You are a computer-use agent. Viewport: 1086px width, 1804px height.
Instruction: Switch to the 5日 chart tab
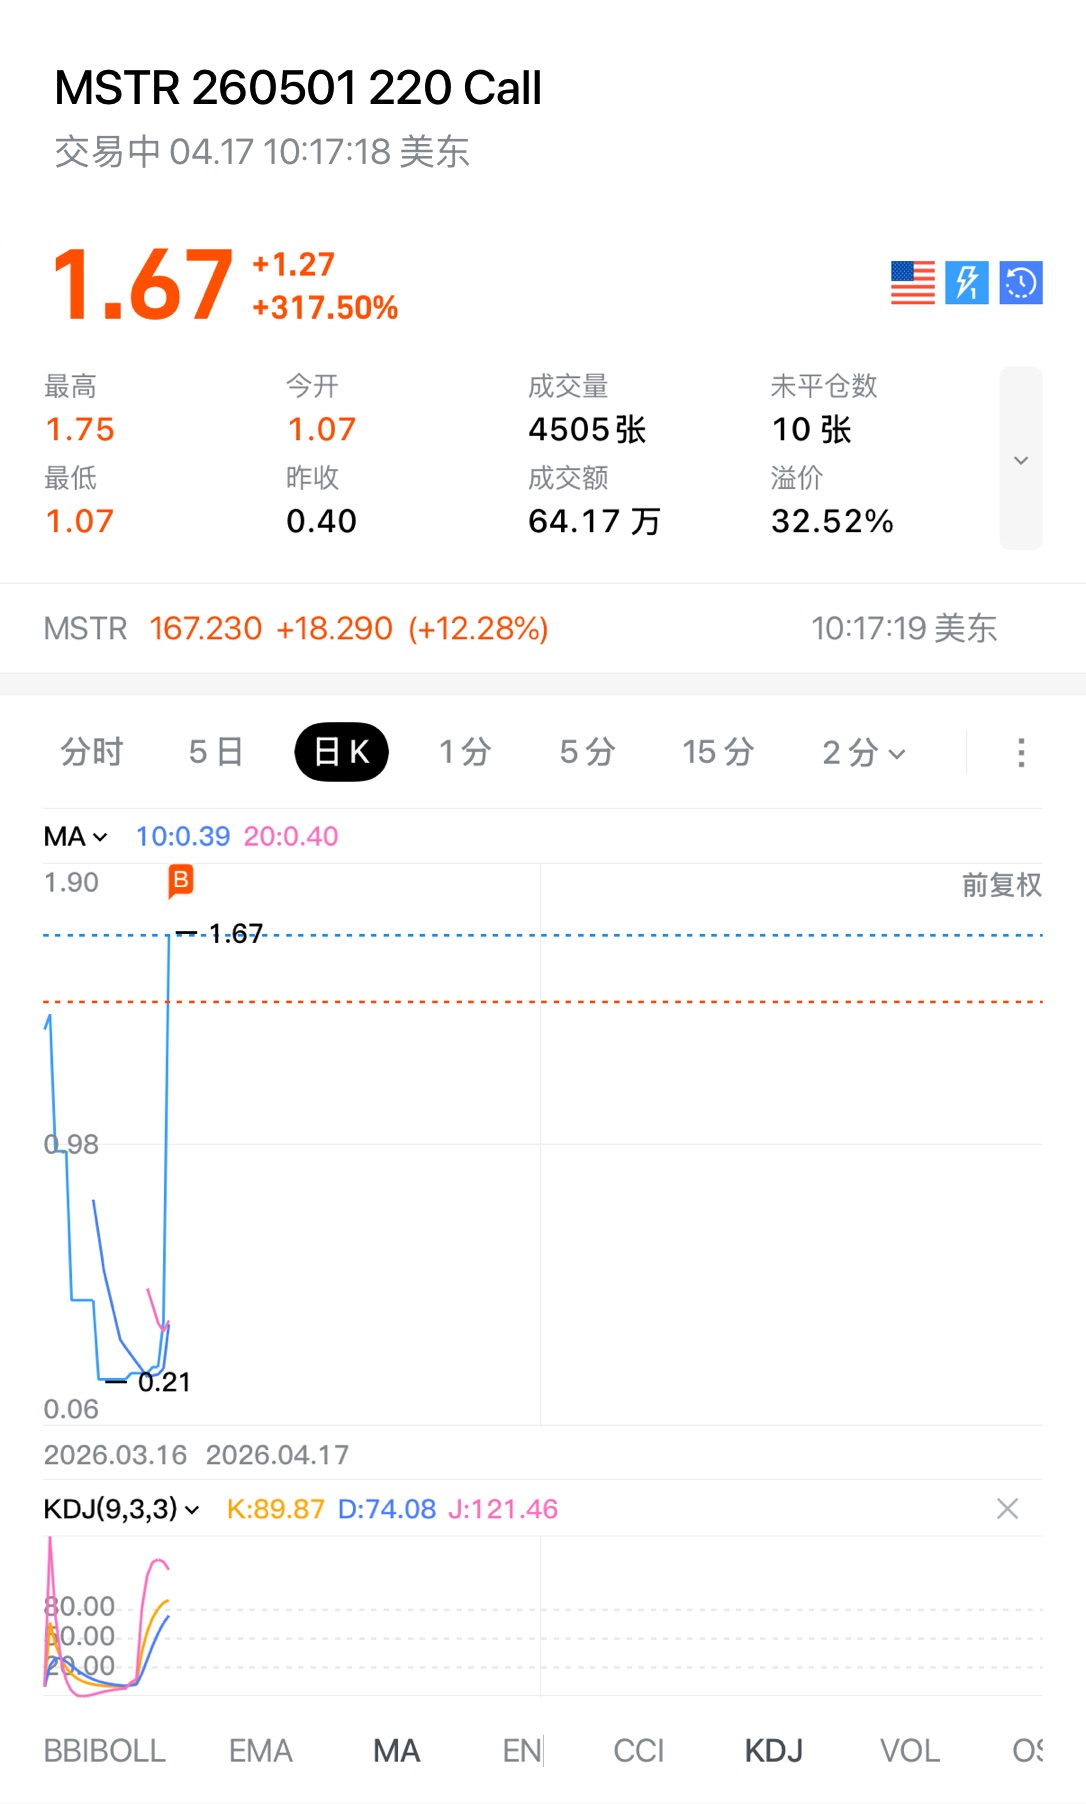tap(215, 752)
